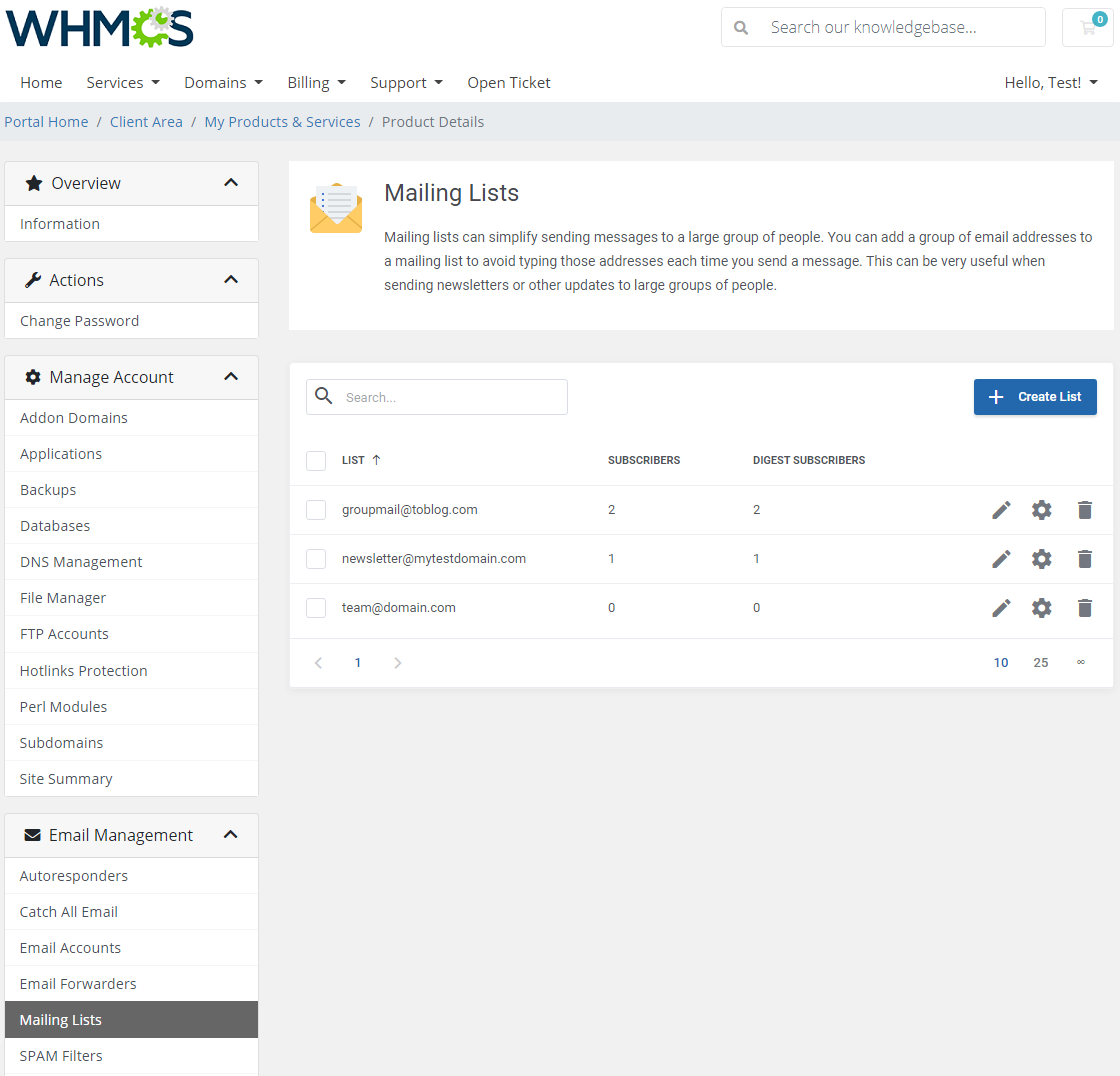Screen dimensions: 1120x1076
Task: Open settings gear for team@domain.com
Action: coord(1041,608)
